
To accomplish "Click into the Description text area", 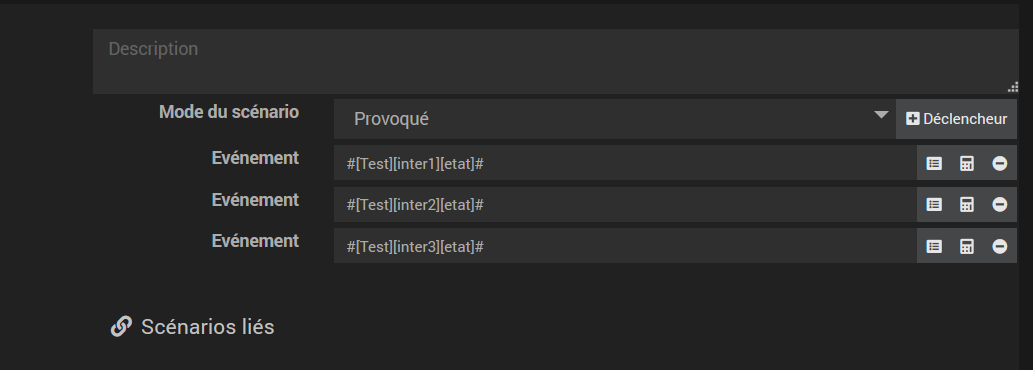I will [555, 61].
